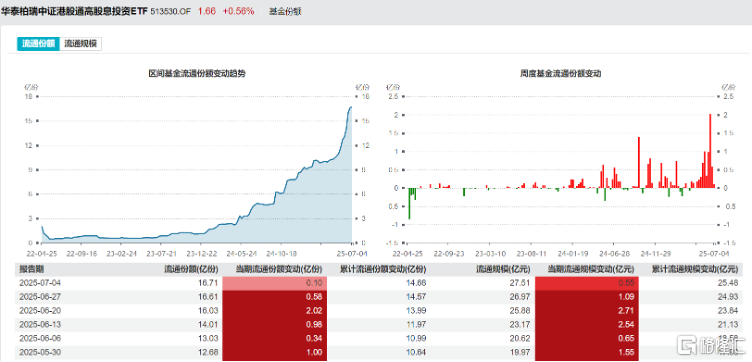Click the 27.51 circulating scale cell
The height and width of the screenshot is (362, 752).
[519, 283]
